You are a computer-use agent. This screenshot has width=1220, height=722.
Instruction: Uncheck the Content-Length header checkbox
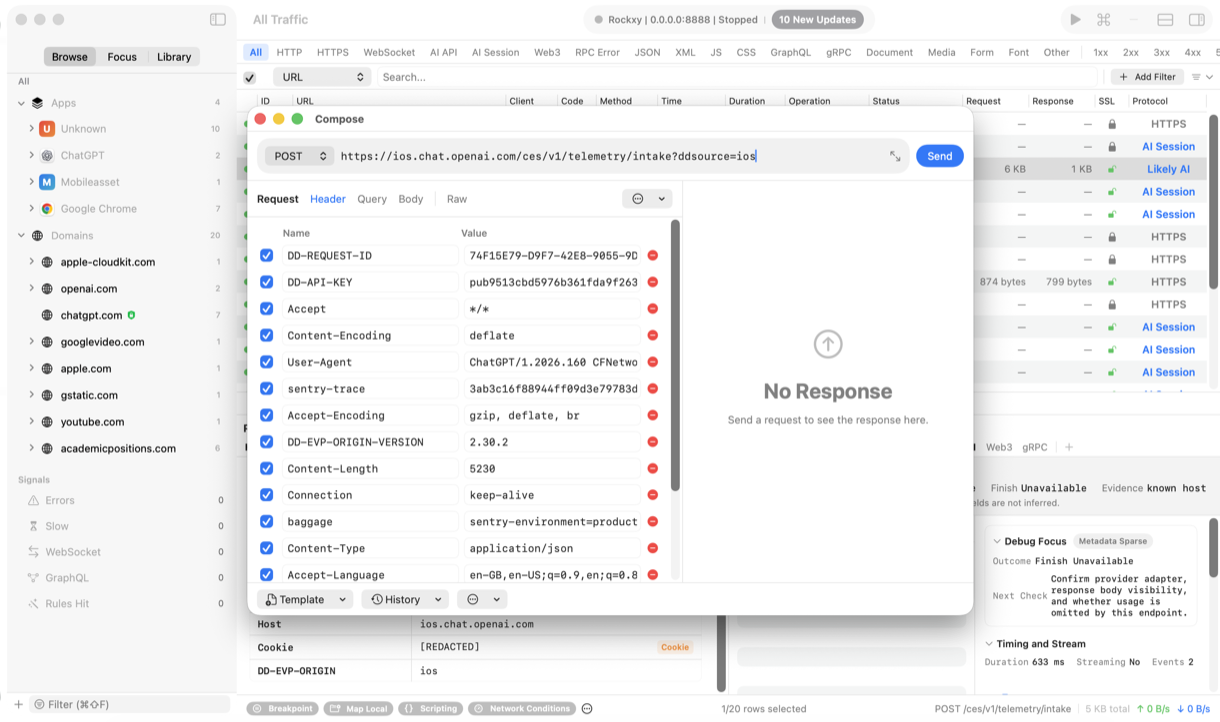tap(267, 468)
